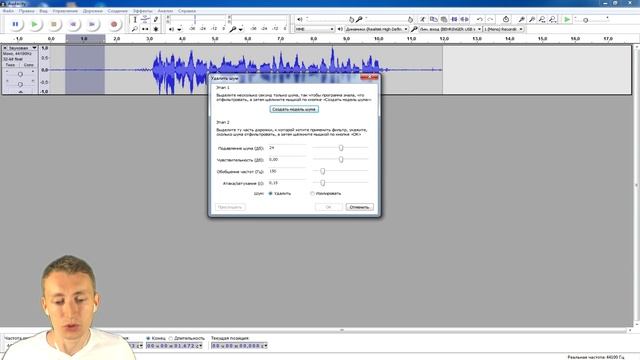Open the Анализ menu
This screenshot has width=640, height=360.
(165, 11)
